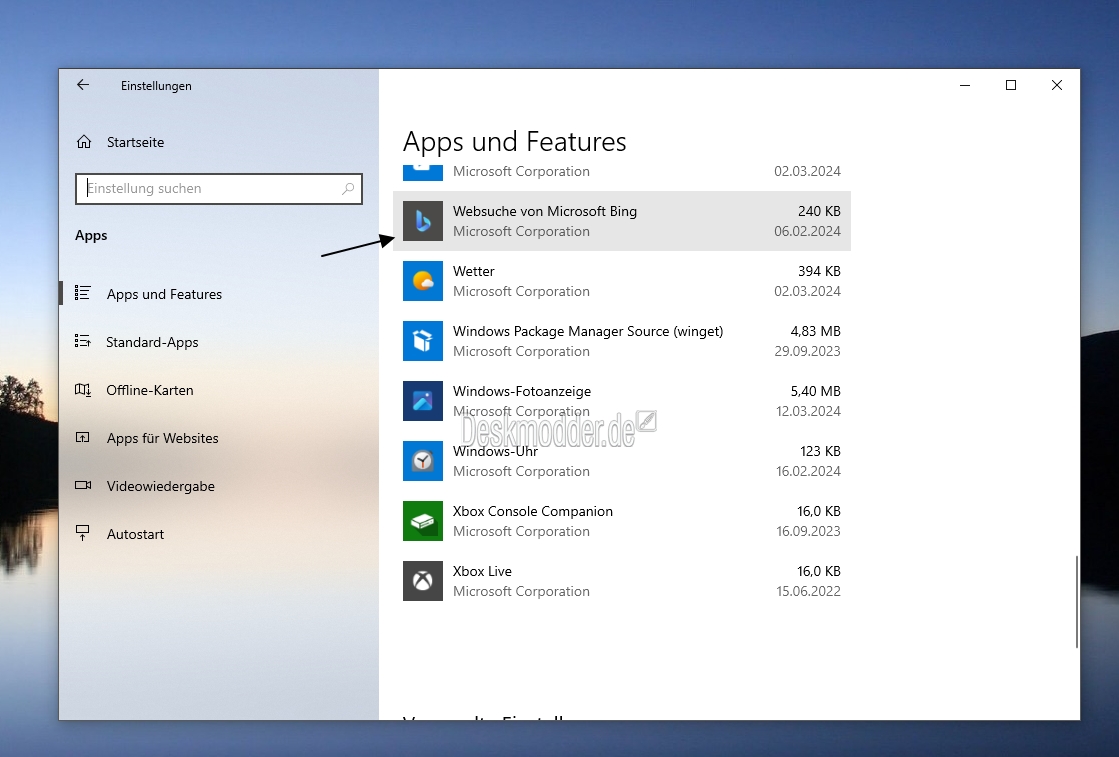Viewport: 1119px width, 757px height.
Task: Select the Xbox Live app name
Action: click(482, 571)
